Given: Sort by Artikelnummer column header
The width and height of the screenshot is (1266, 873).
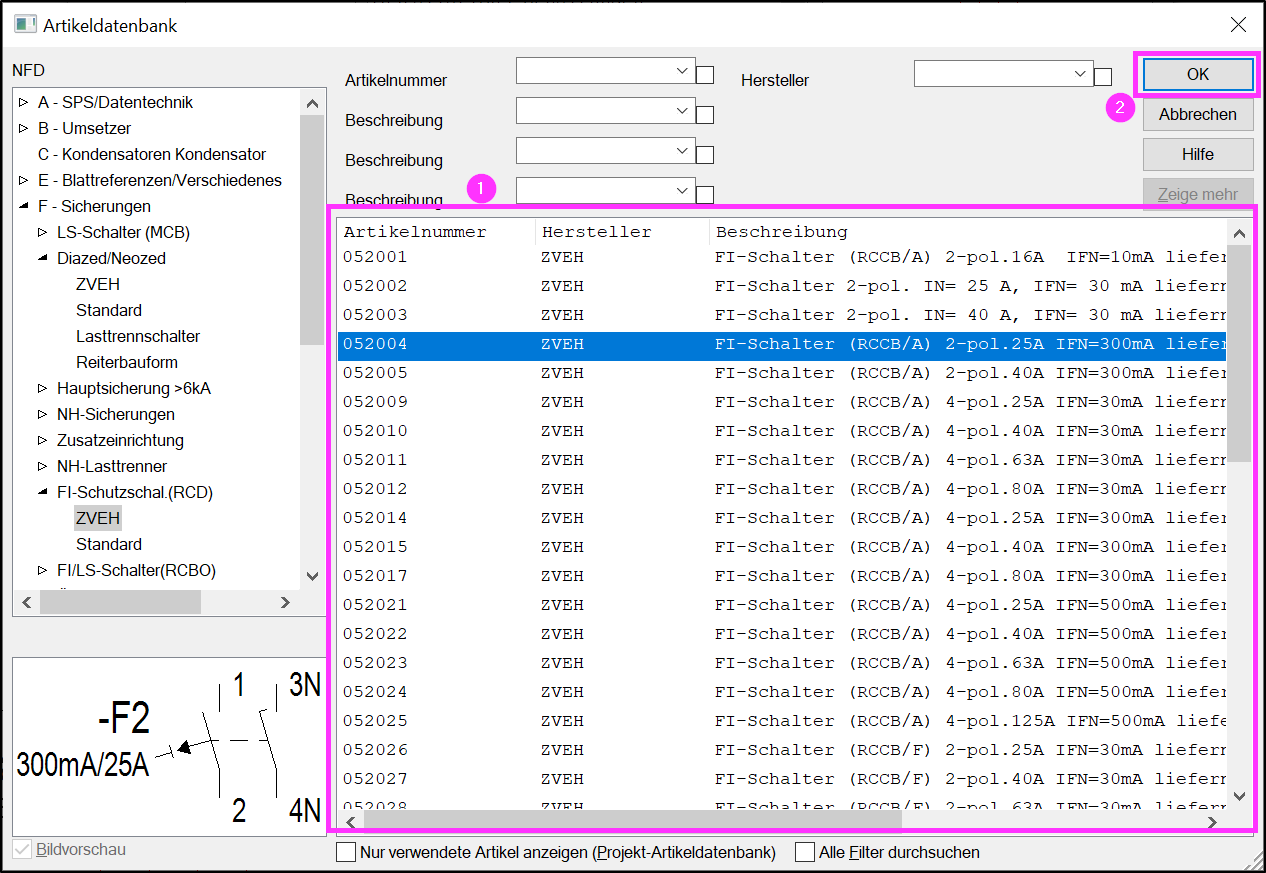Looking at the screenshot, I should point(436,232).
